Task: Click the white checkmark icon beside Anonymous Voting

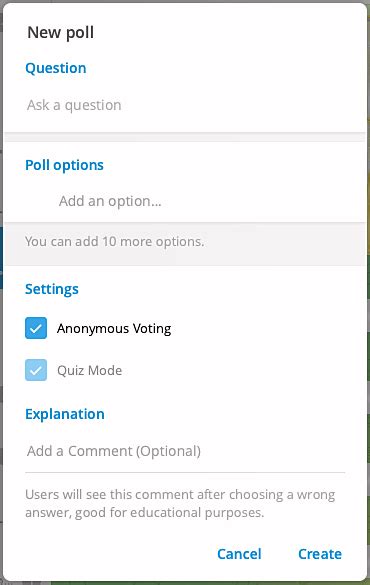Action: (36, 329)
